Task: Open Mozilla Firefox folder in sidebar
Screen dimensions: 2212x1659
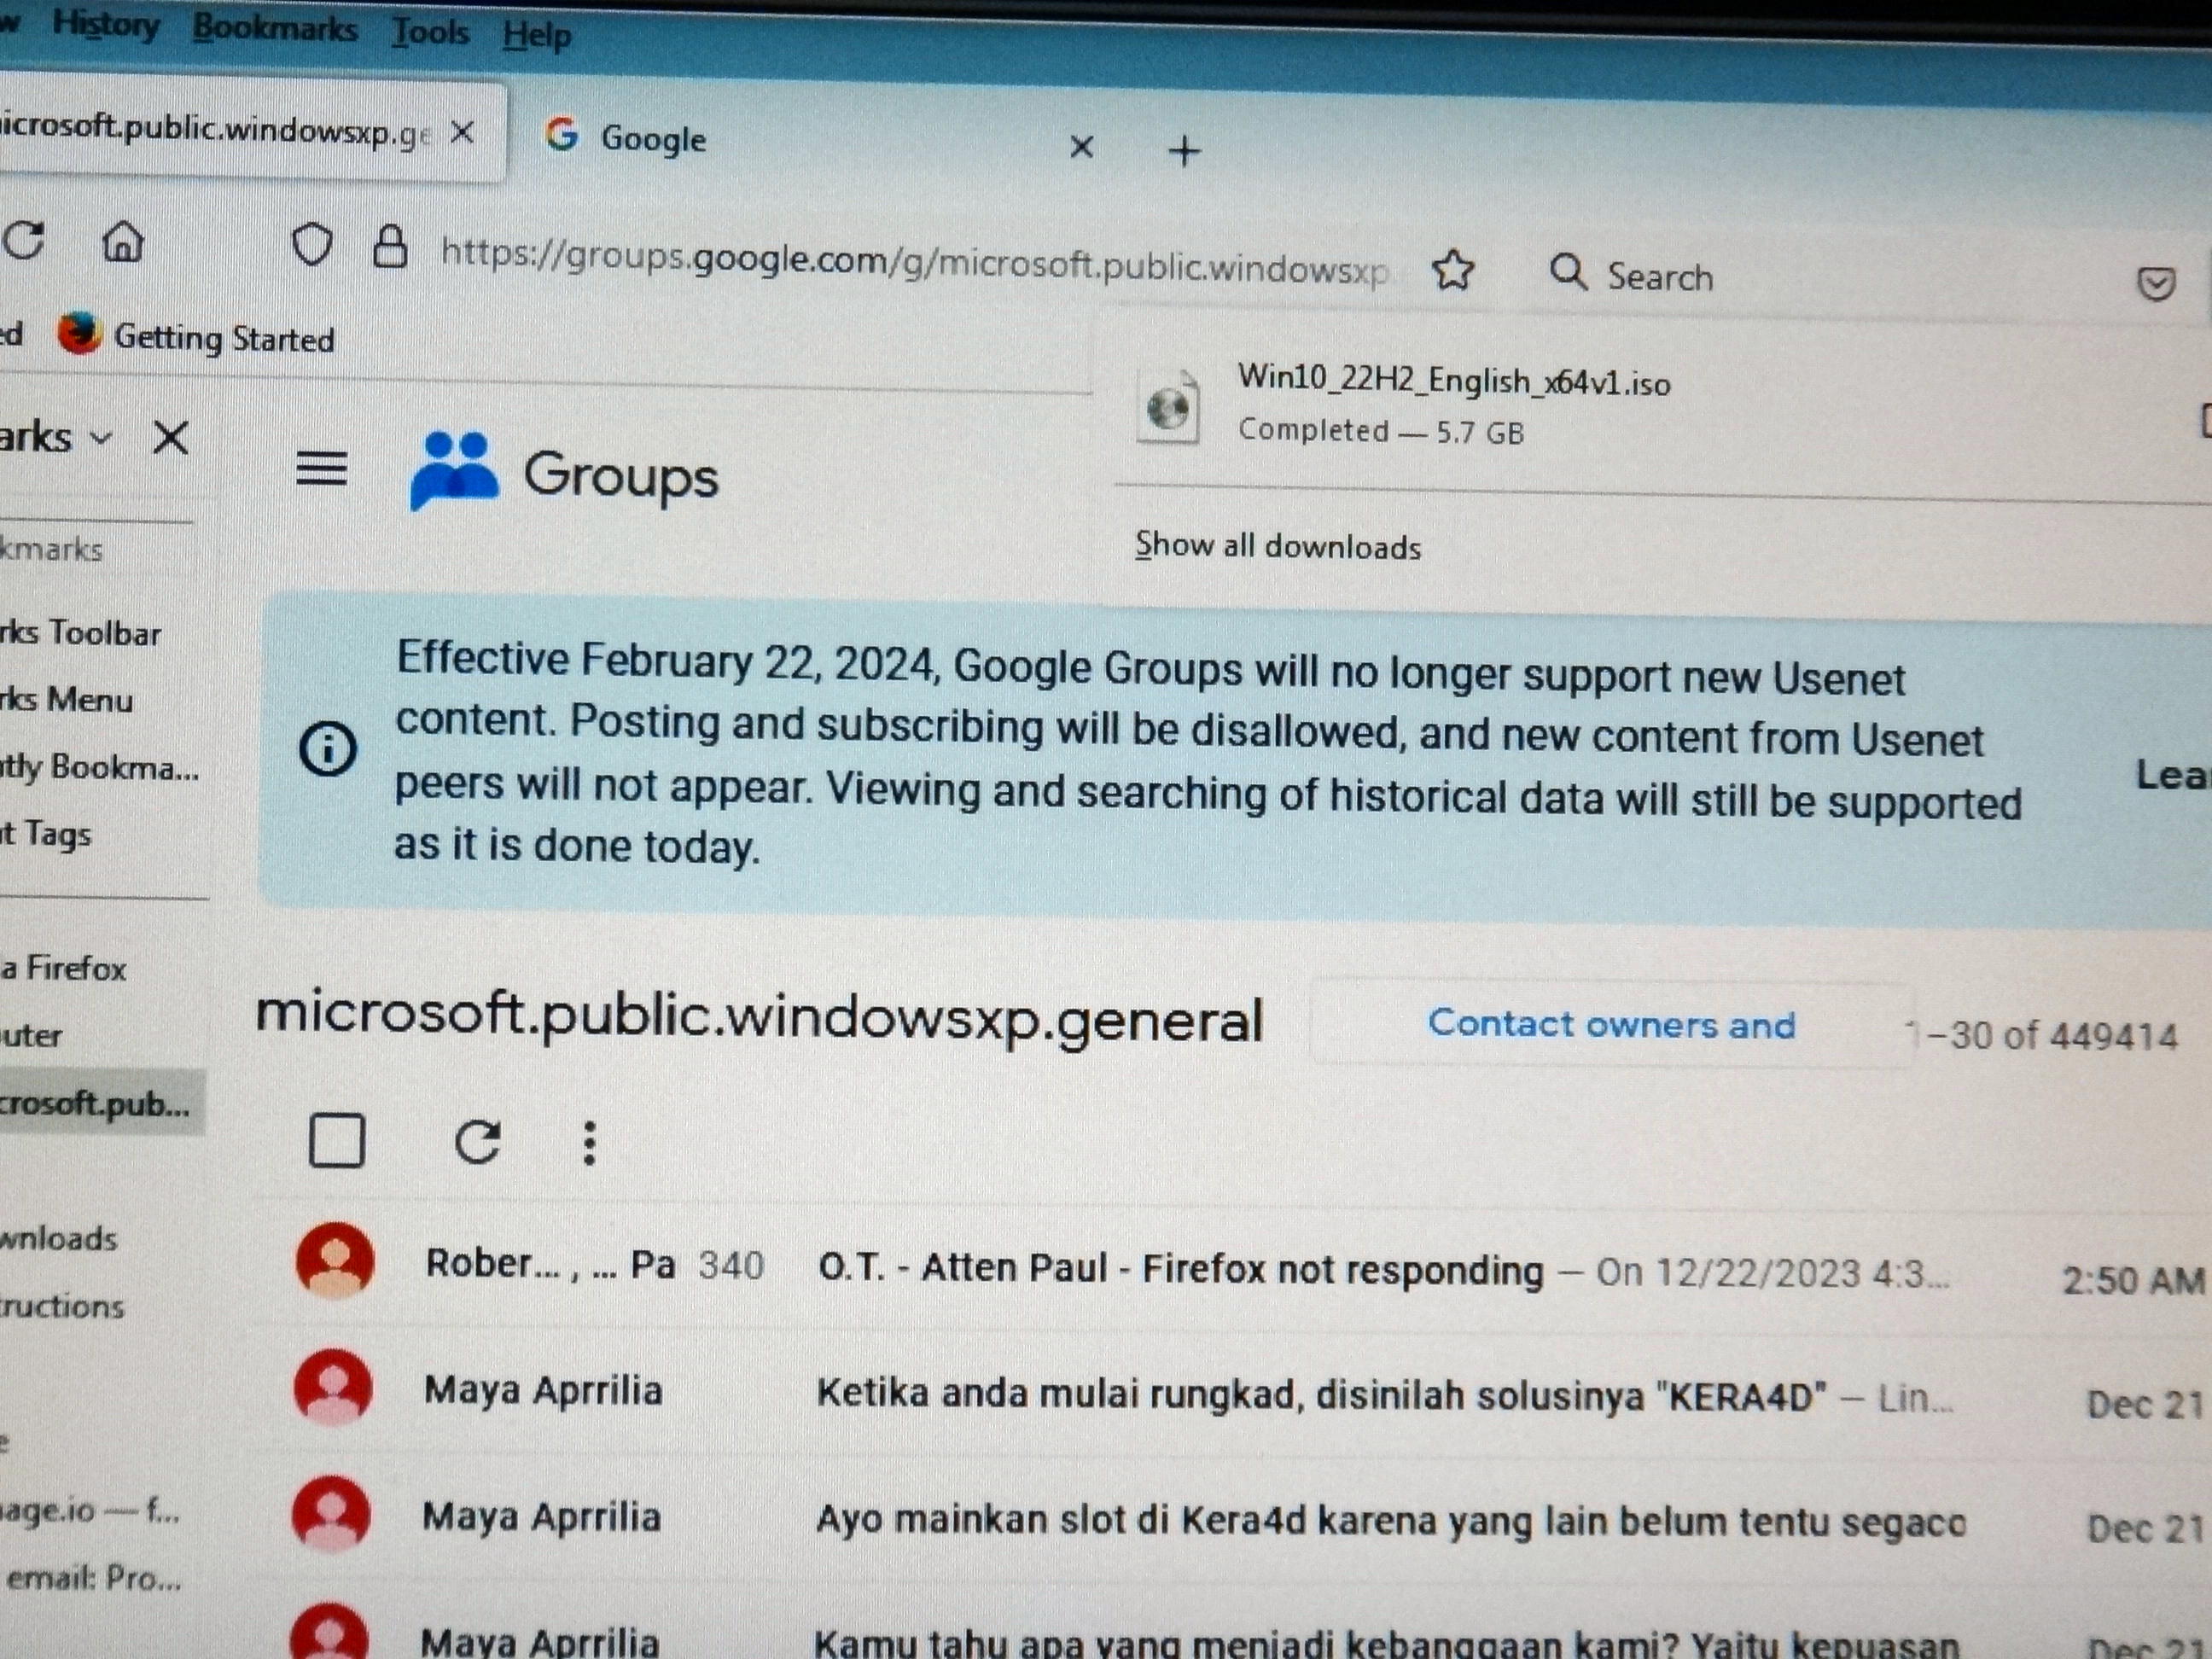Action: [x=63, y=968]
